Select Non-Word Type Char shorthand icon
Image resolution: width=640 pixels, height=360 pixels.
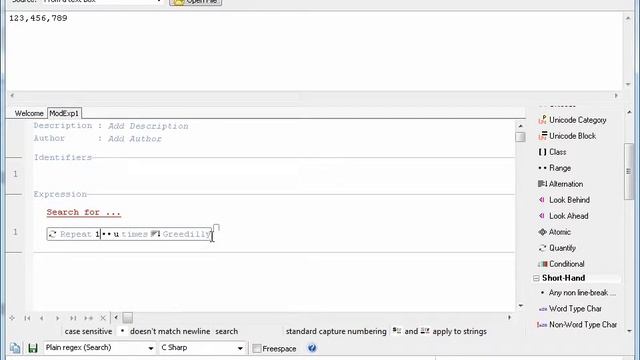(542, 325)
